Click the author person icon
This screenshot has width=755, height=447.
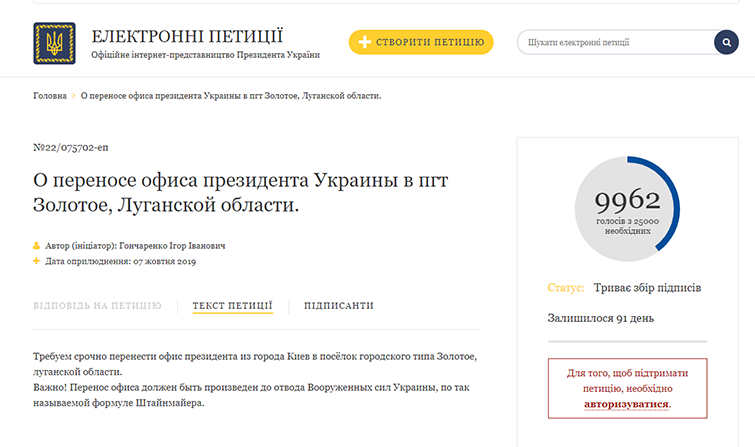37,244
